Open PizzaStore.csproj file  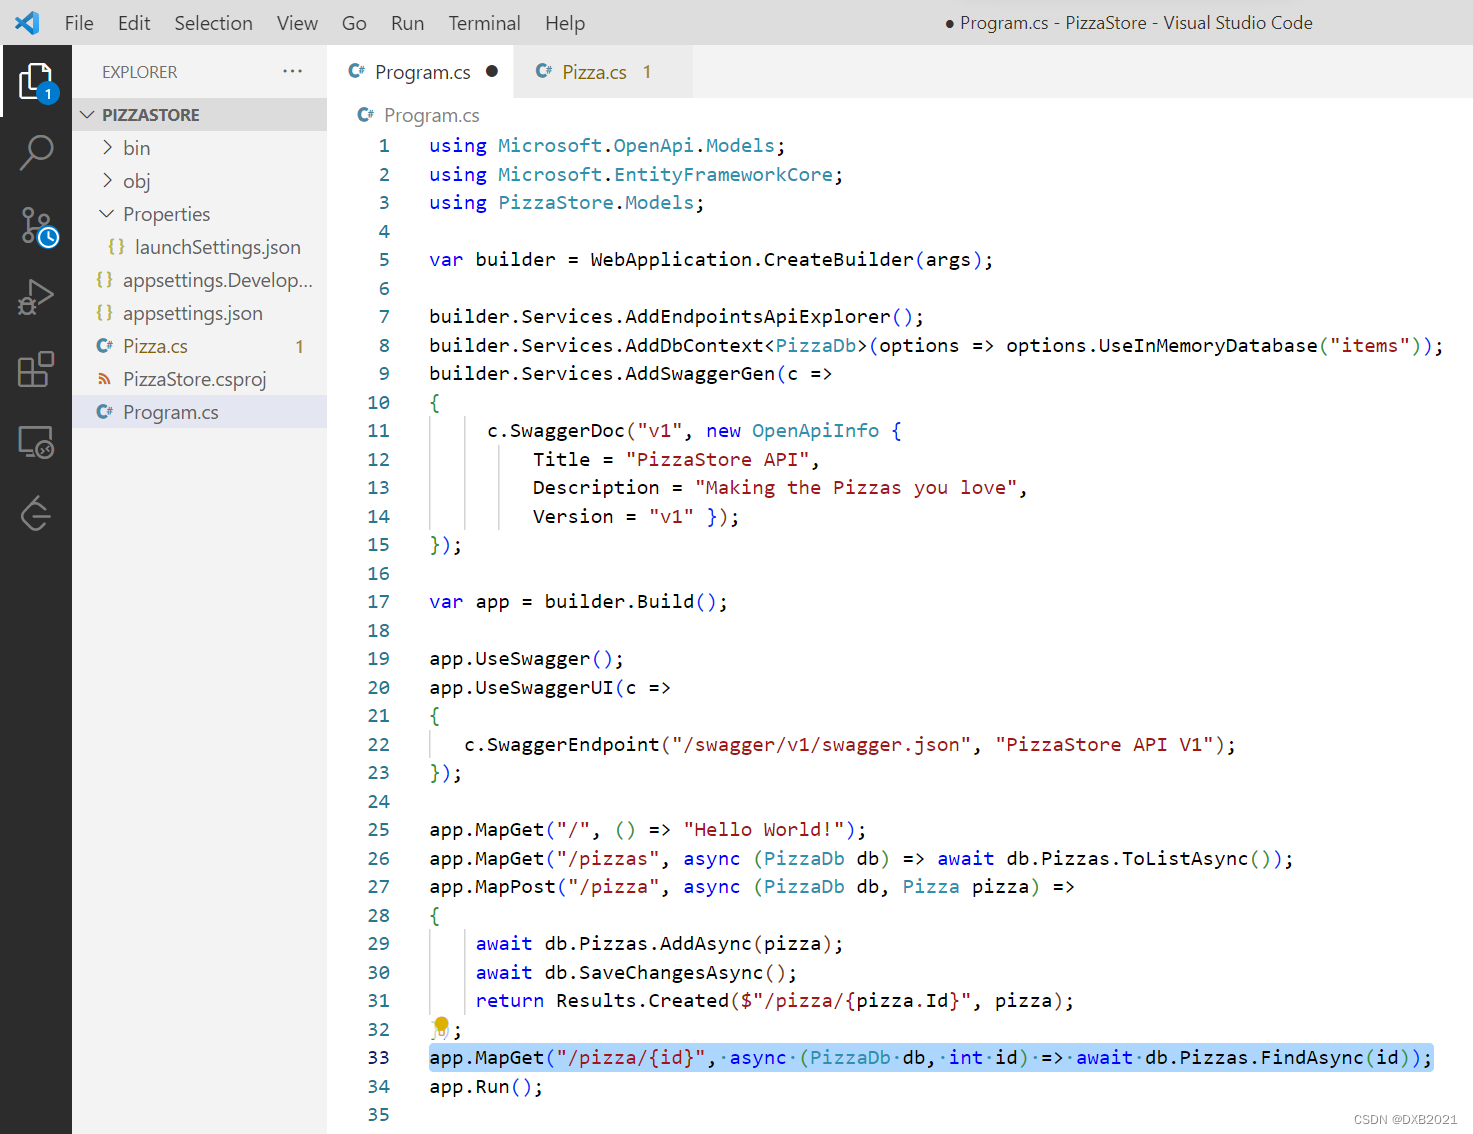click(x=200, y=379)
